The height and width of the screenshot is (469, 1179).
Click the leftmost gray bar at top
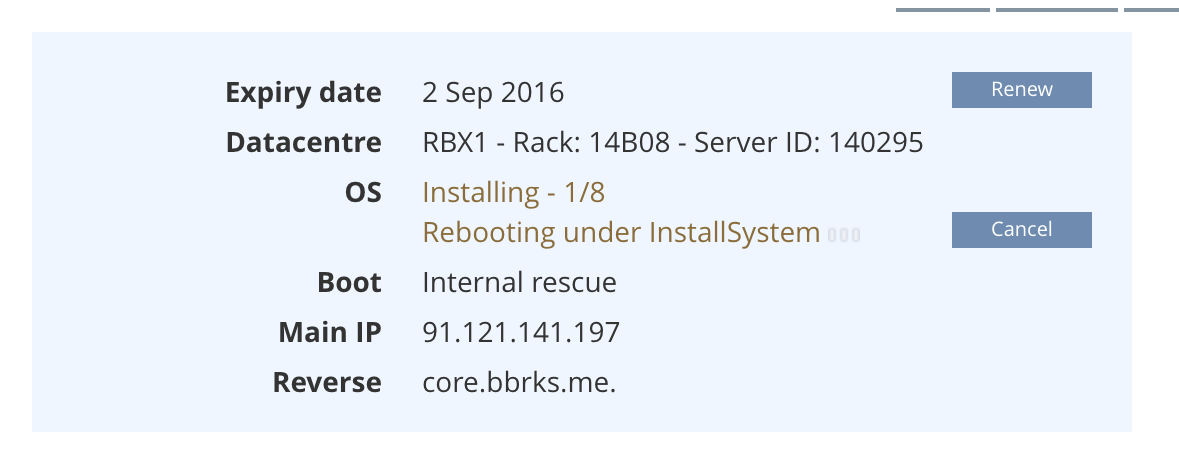click(x=942, y=10)
